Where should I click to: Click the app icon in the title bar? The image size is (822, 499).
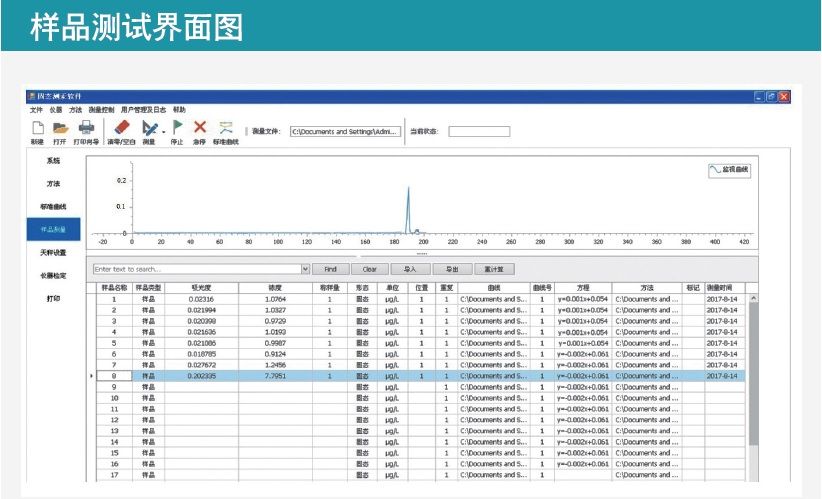(x=32, y=96)
